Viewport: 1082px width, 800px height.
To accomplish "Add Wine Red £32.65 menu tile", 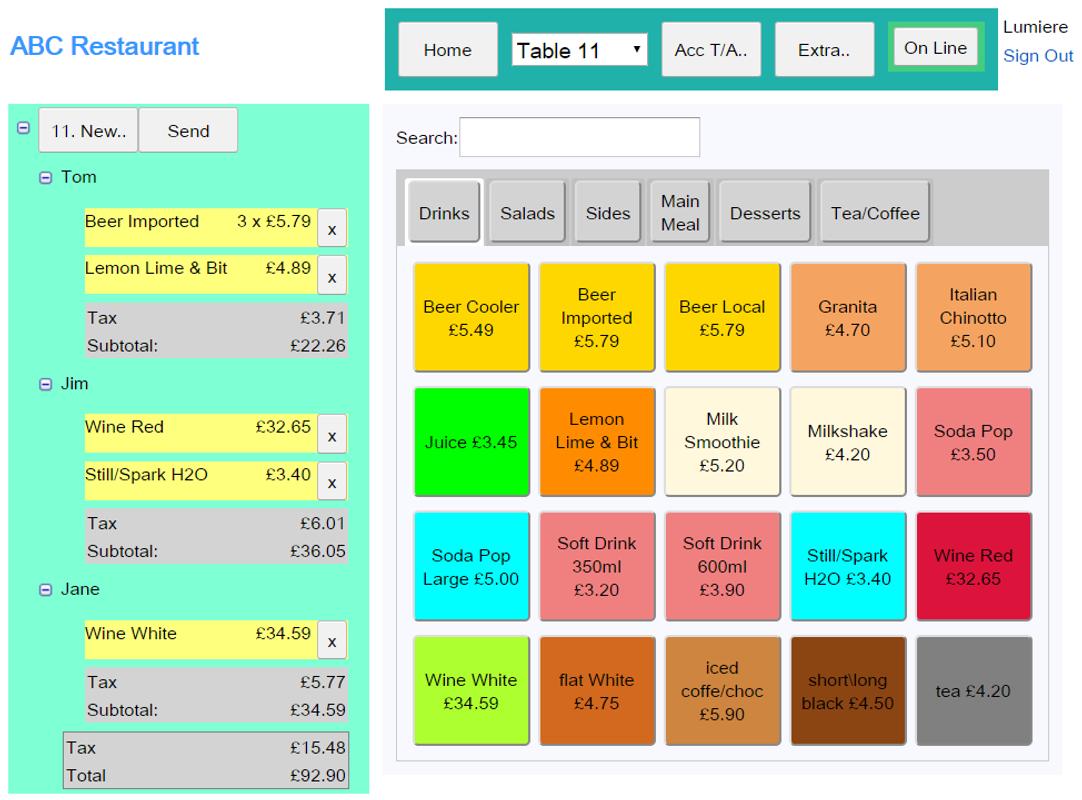I will (x=974, y=567).
